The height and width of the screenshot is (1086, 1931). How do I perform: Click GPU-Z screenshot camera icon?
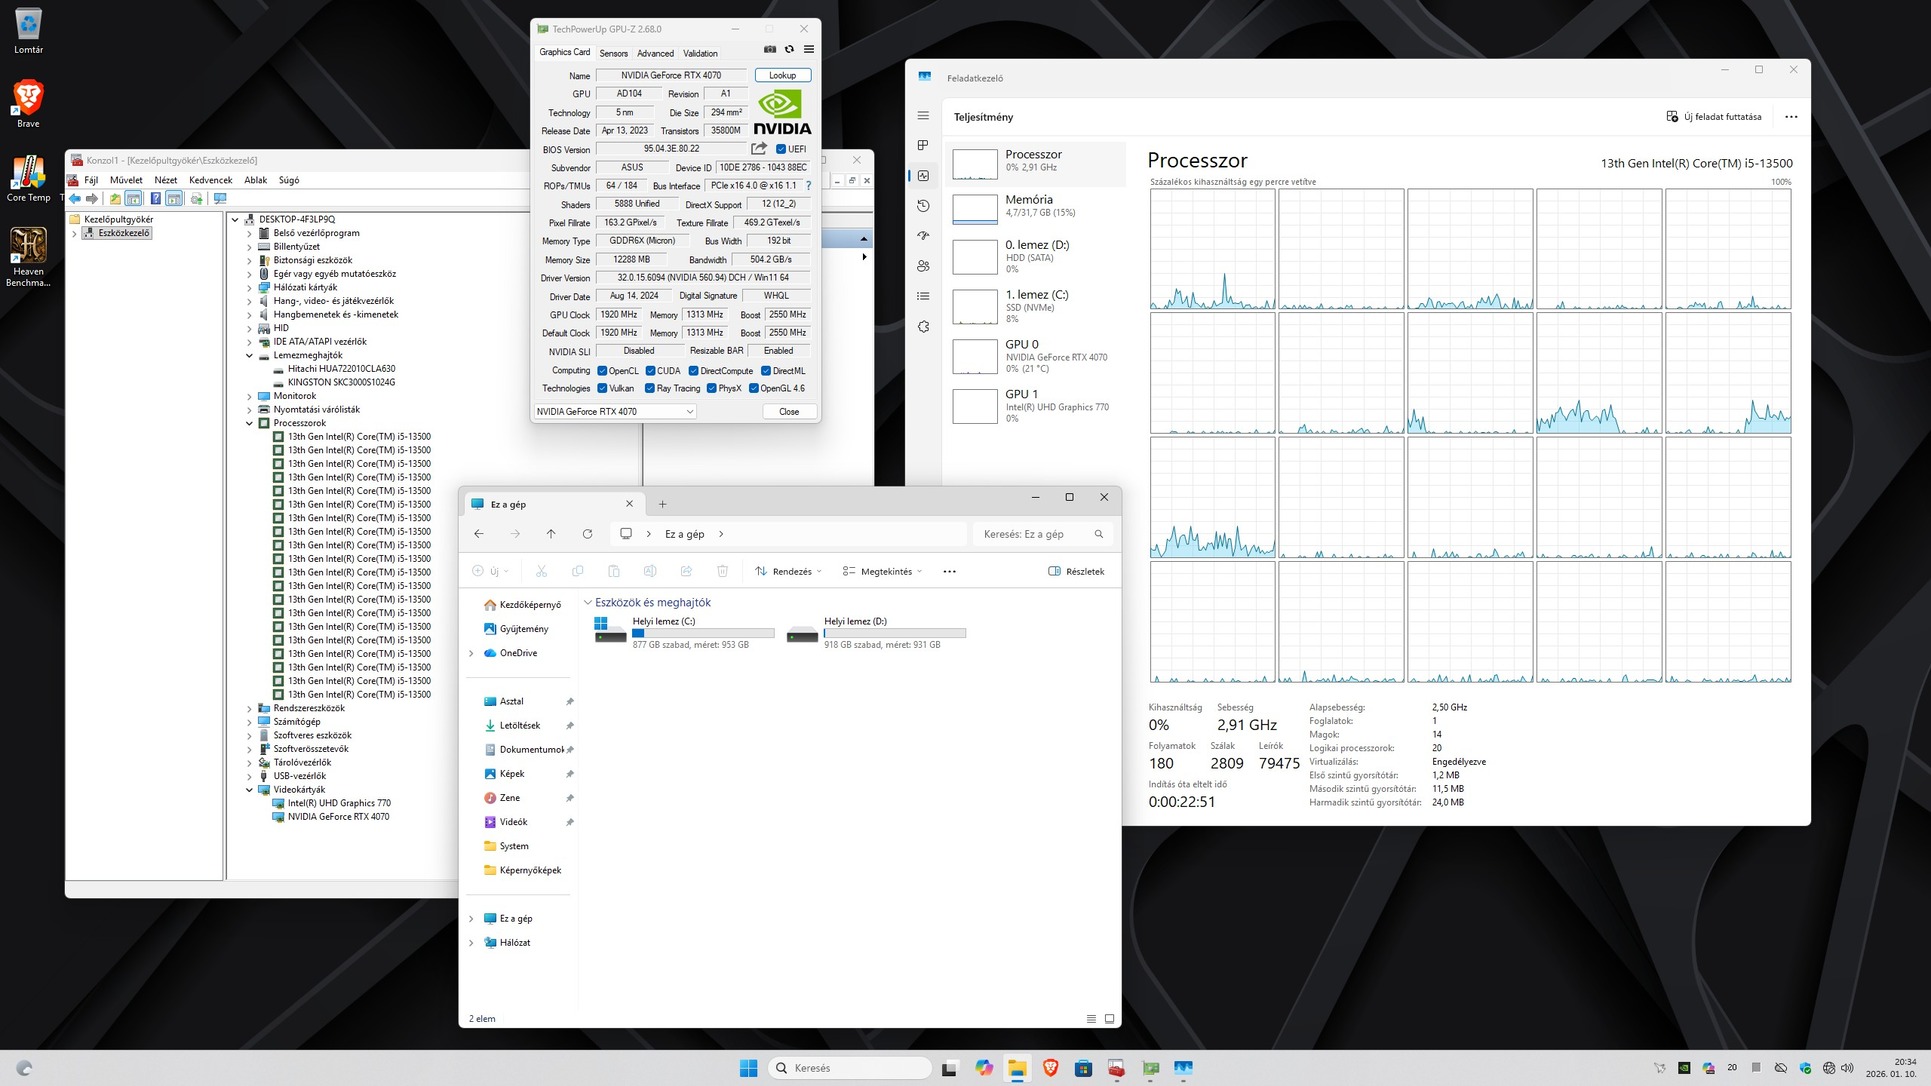(x=770, y=49)
